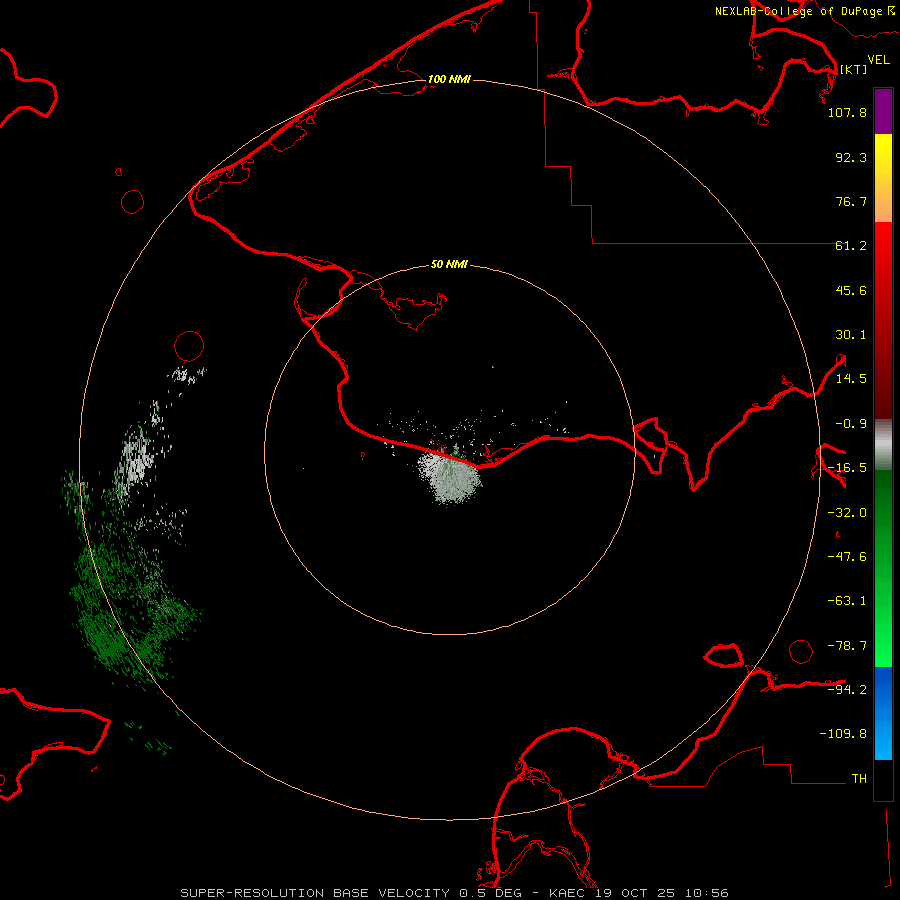Click the 61.2 scale value
900x900 pixels.
pyautogui.click(x=851, y=246)
